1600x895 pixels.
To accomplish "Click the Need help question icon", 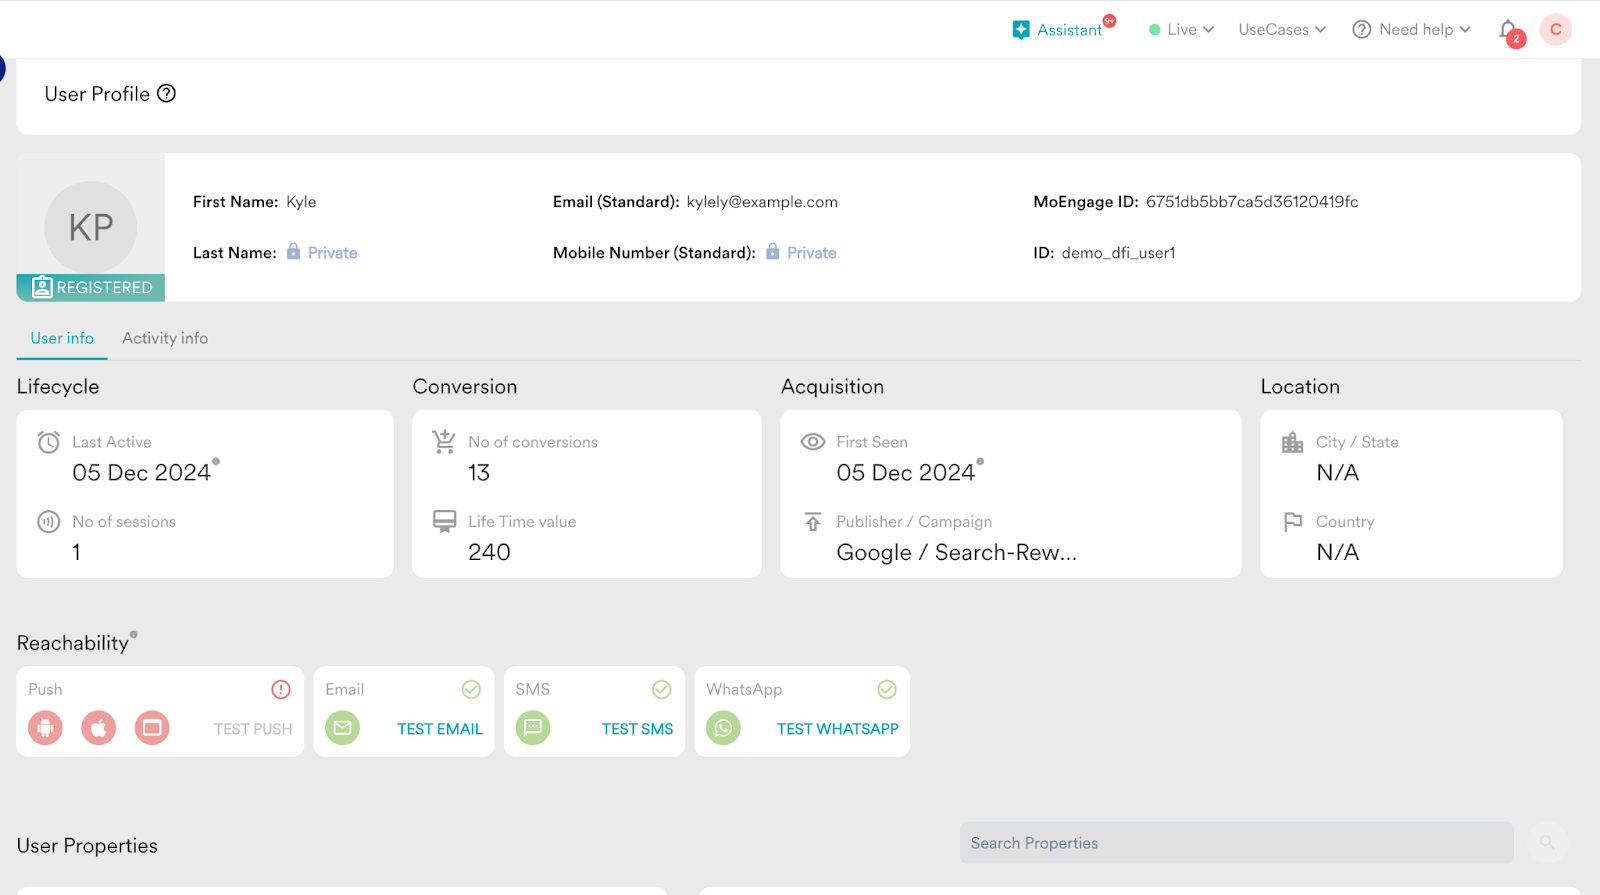I will [x=1361, y=30].
